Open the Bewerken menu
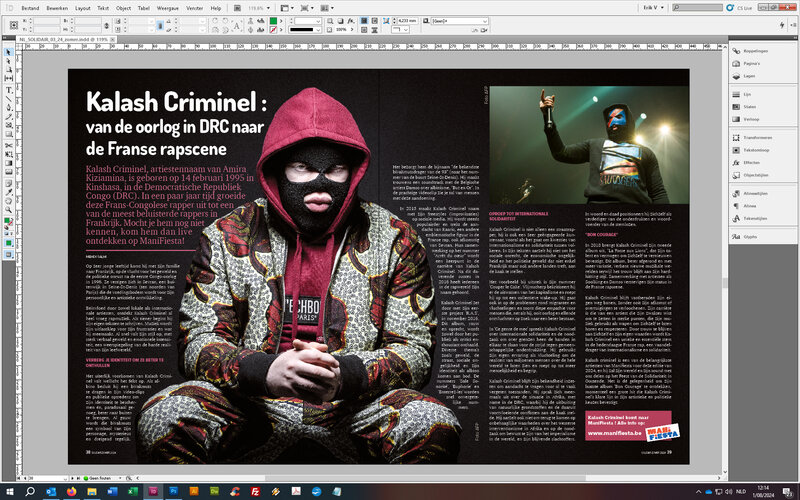The height and width of the screenshot is (500, 800). 57,8
